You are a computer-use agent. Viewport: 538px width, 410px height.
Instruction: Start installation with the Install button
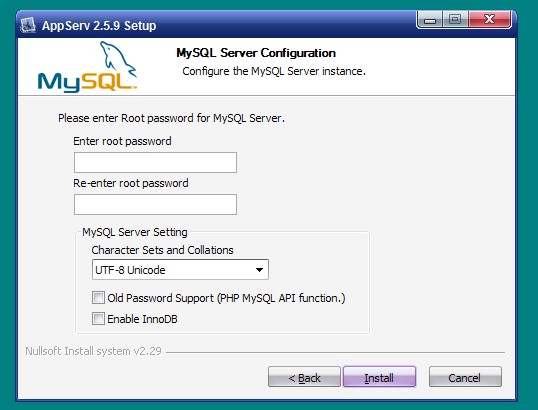click(379, 377)
